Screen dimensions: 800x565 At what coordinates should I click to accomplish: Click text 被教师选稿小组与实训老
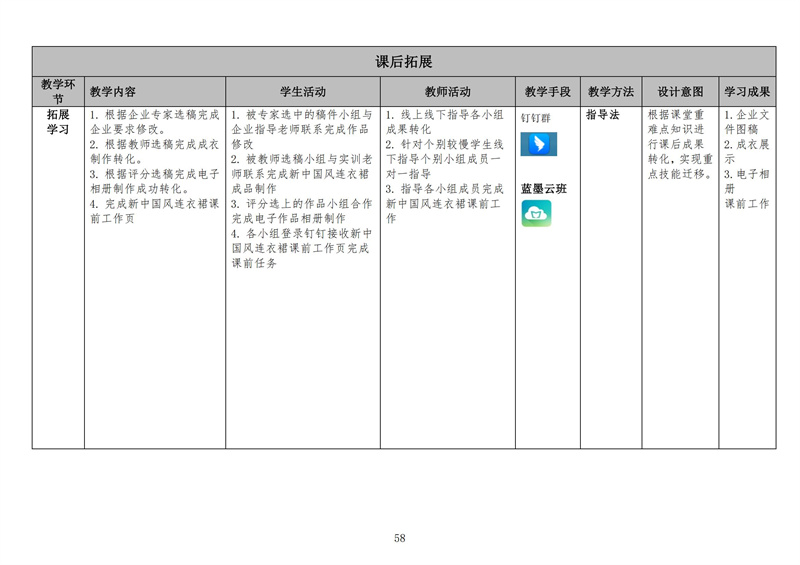coord(309,159)
